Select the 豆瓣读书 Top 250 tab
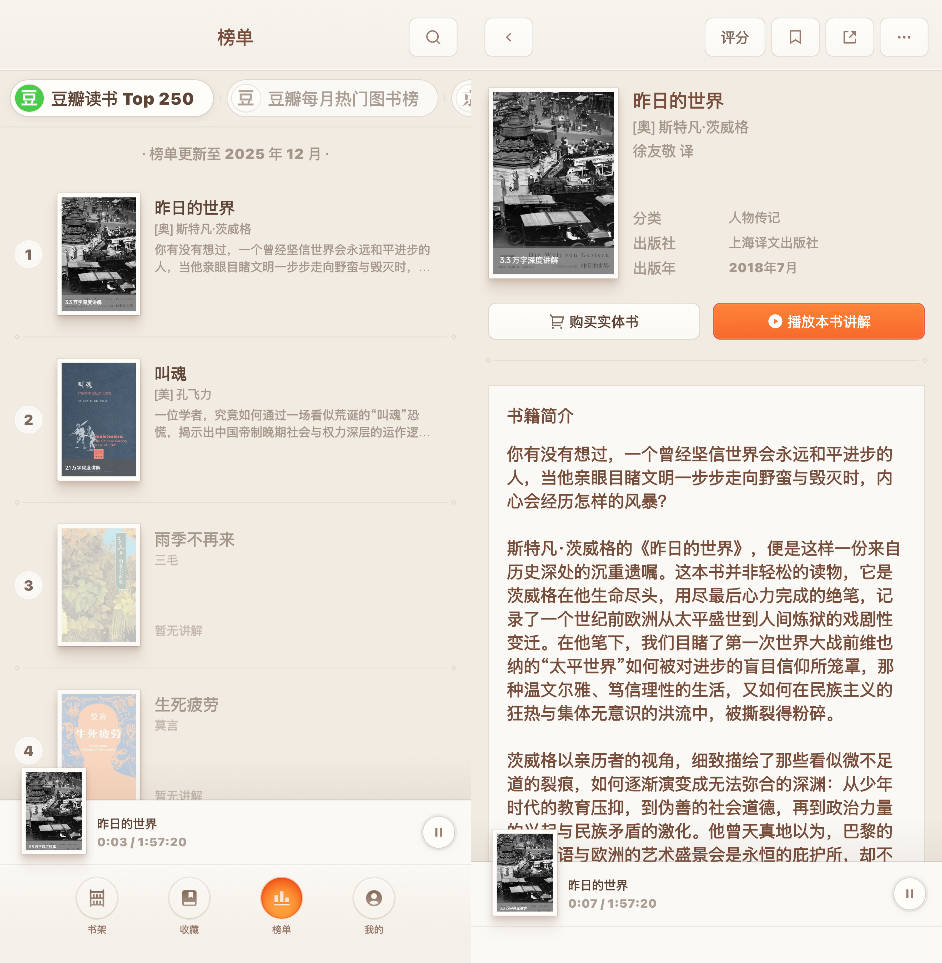This screenshot has width=942, height=963. tap(111, 98)
